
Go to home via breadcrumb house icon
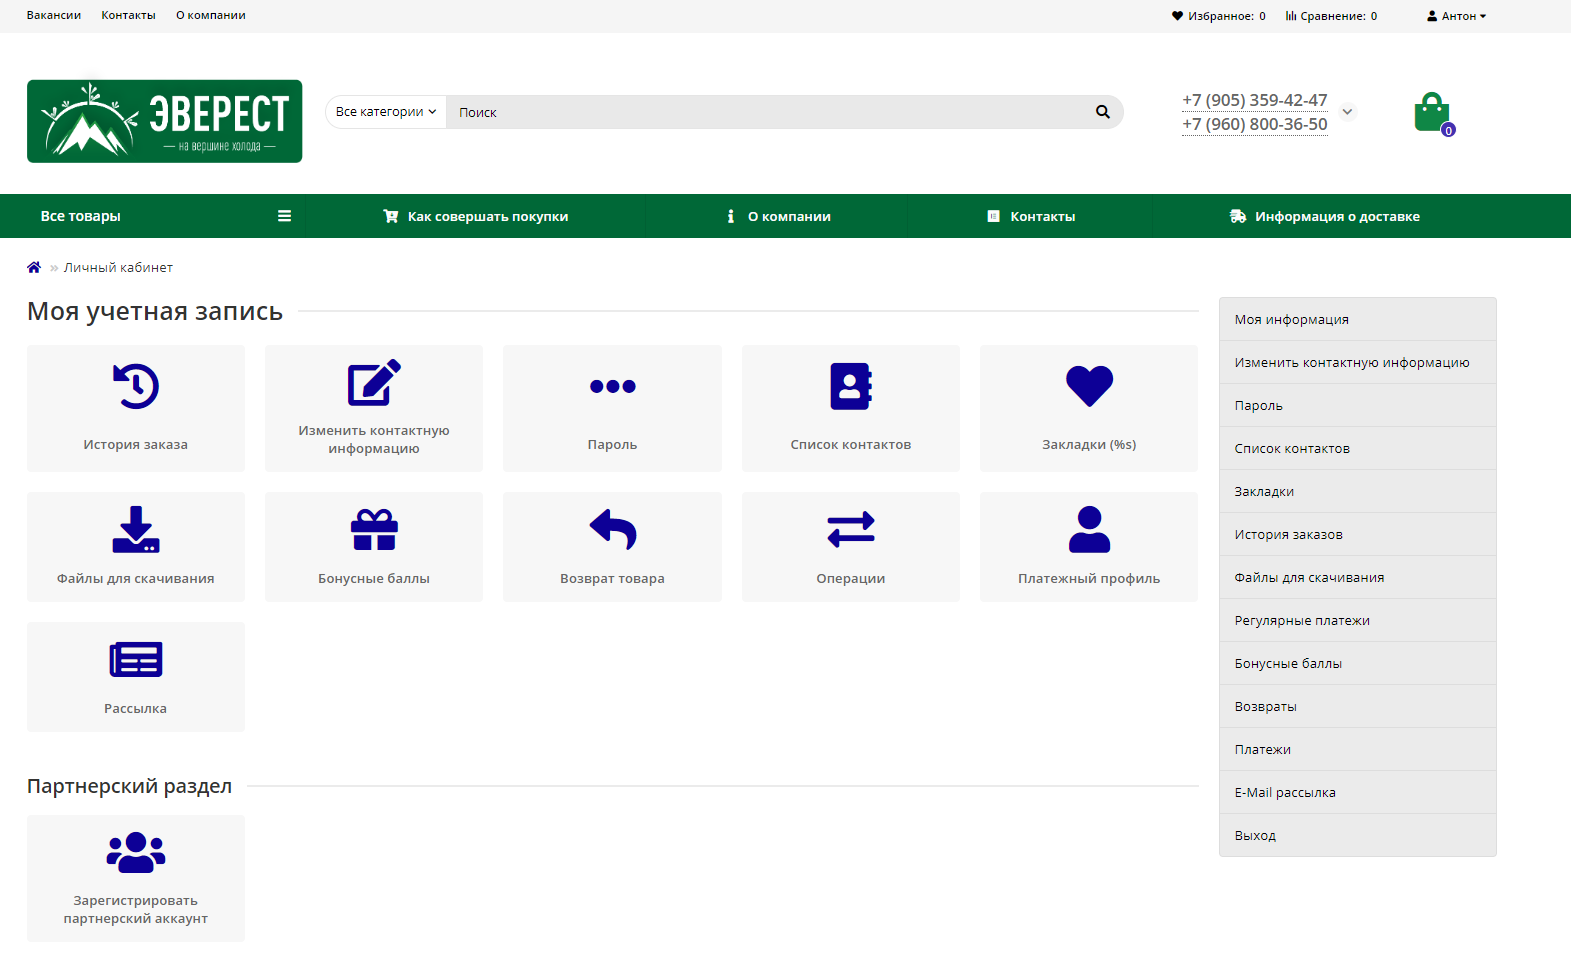coord(34,267)
